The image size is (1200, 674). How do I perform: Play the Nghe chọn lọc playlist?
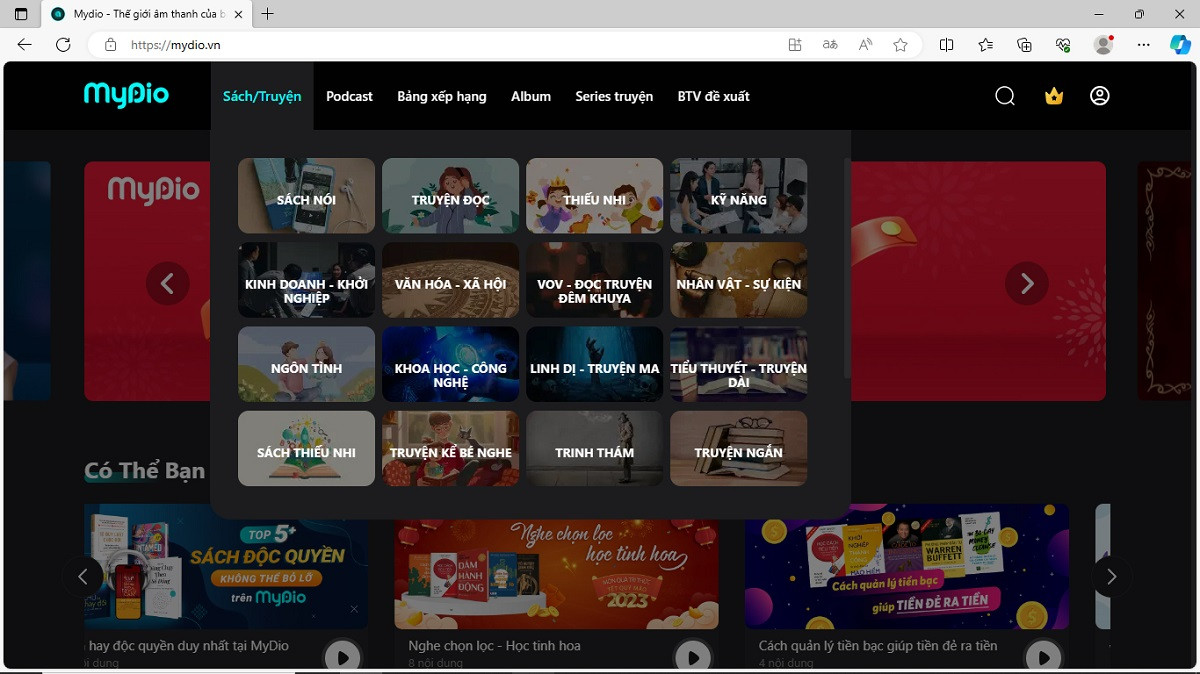(x=692, y=657)
